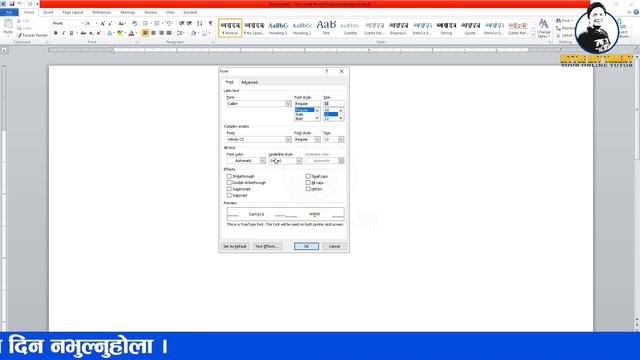Image resolution: width=640 pixels, height=360 pixels.
Task: Click the Bullets list icon
Action: (x=145, y=24)
